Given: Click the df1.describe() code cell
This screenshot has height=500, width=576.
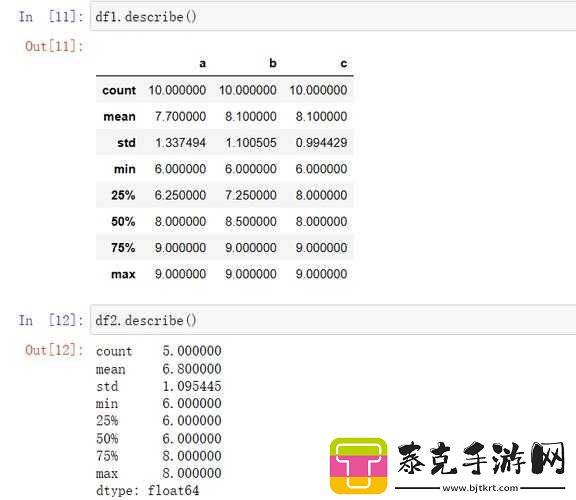Looking at the screenshot, I should click(x=333, y=17).
